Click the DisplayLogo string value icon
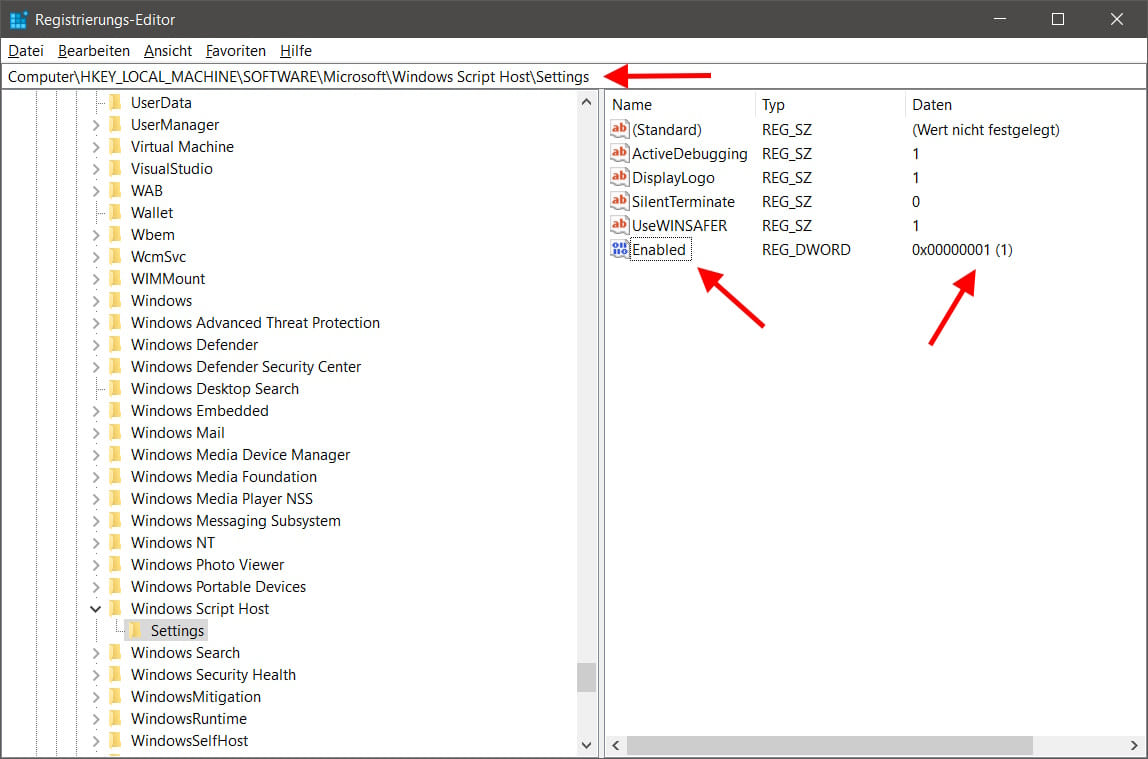 (x=618, y=177)
